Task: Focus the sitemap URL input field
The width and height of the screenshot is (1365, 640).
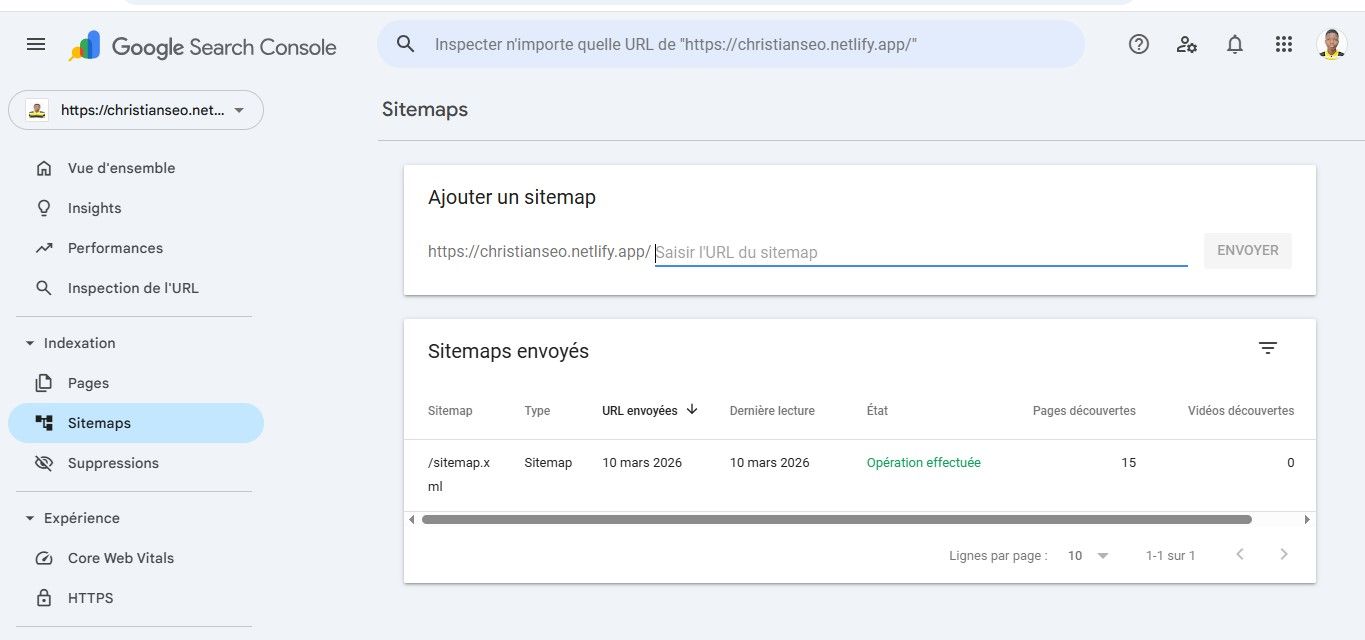Action: (920, 253)
